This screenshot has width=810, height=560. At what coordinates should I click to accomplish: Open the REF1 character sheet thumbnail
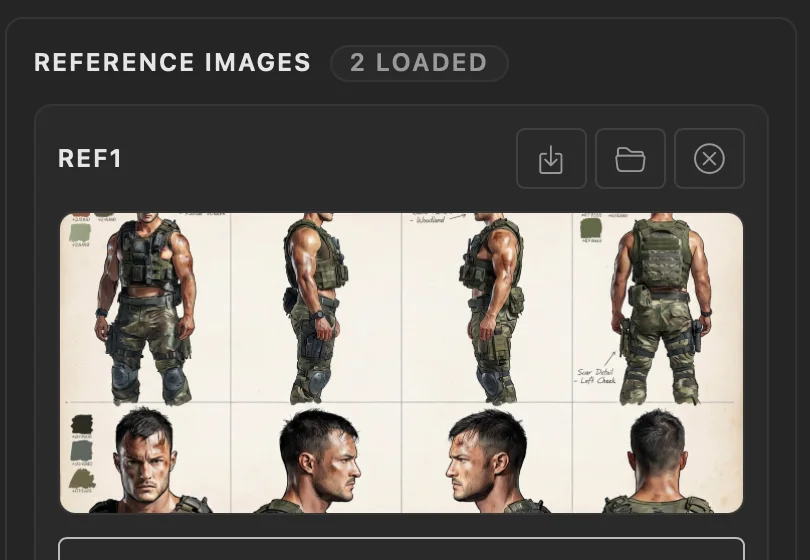coord(401,363)
